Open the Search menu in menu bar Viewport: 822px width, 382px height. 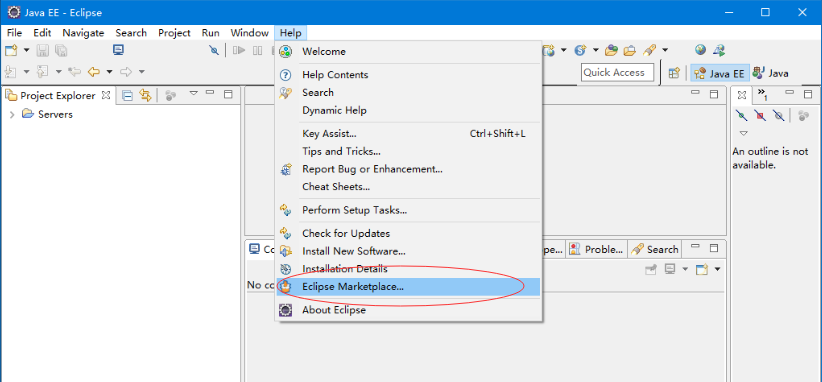(131, 32)
